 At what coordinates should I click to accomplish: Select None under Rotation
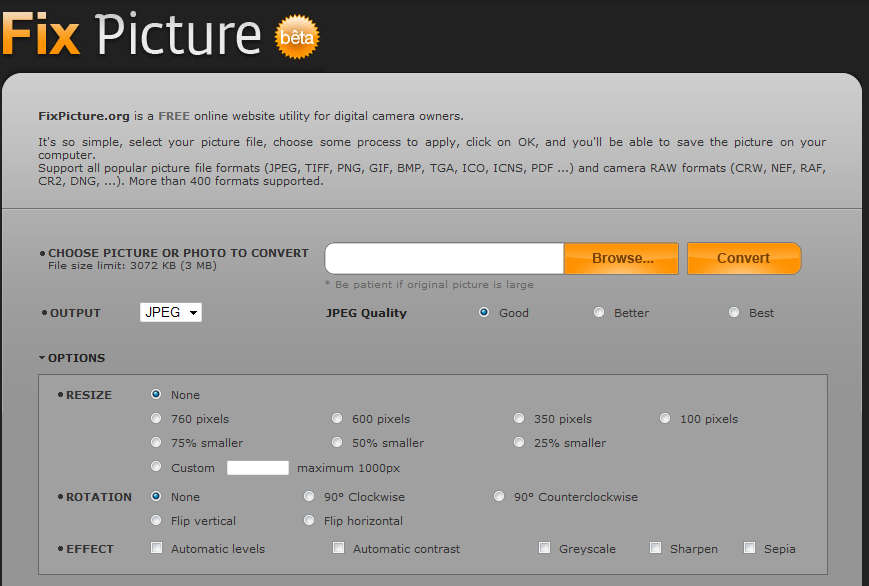pyautogui.click(x=156, y=496)
